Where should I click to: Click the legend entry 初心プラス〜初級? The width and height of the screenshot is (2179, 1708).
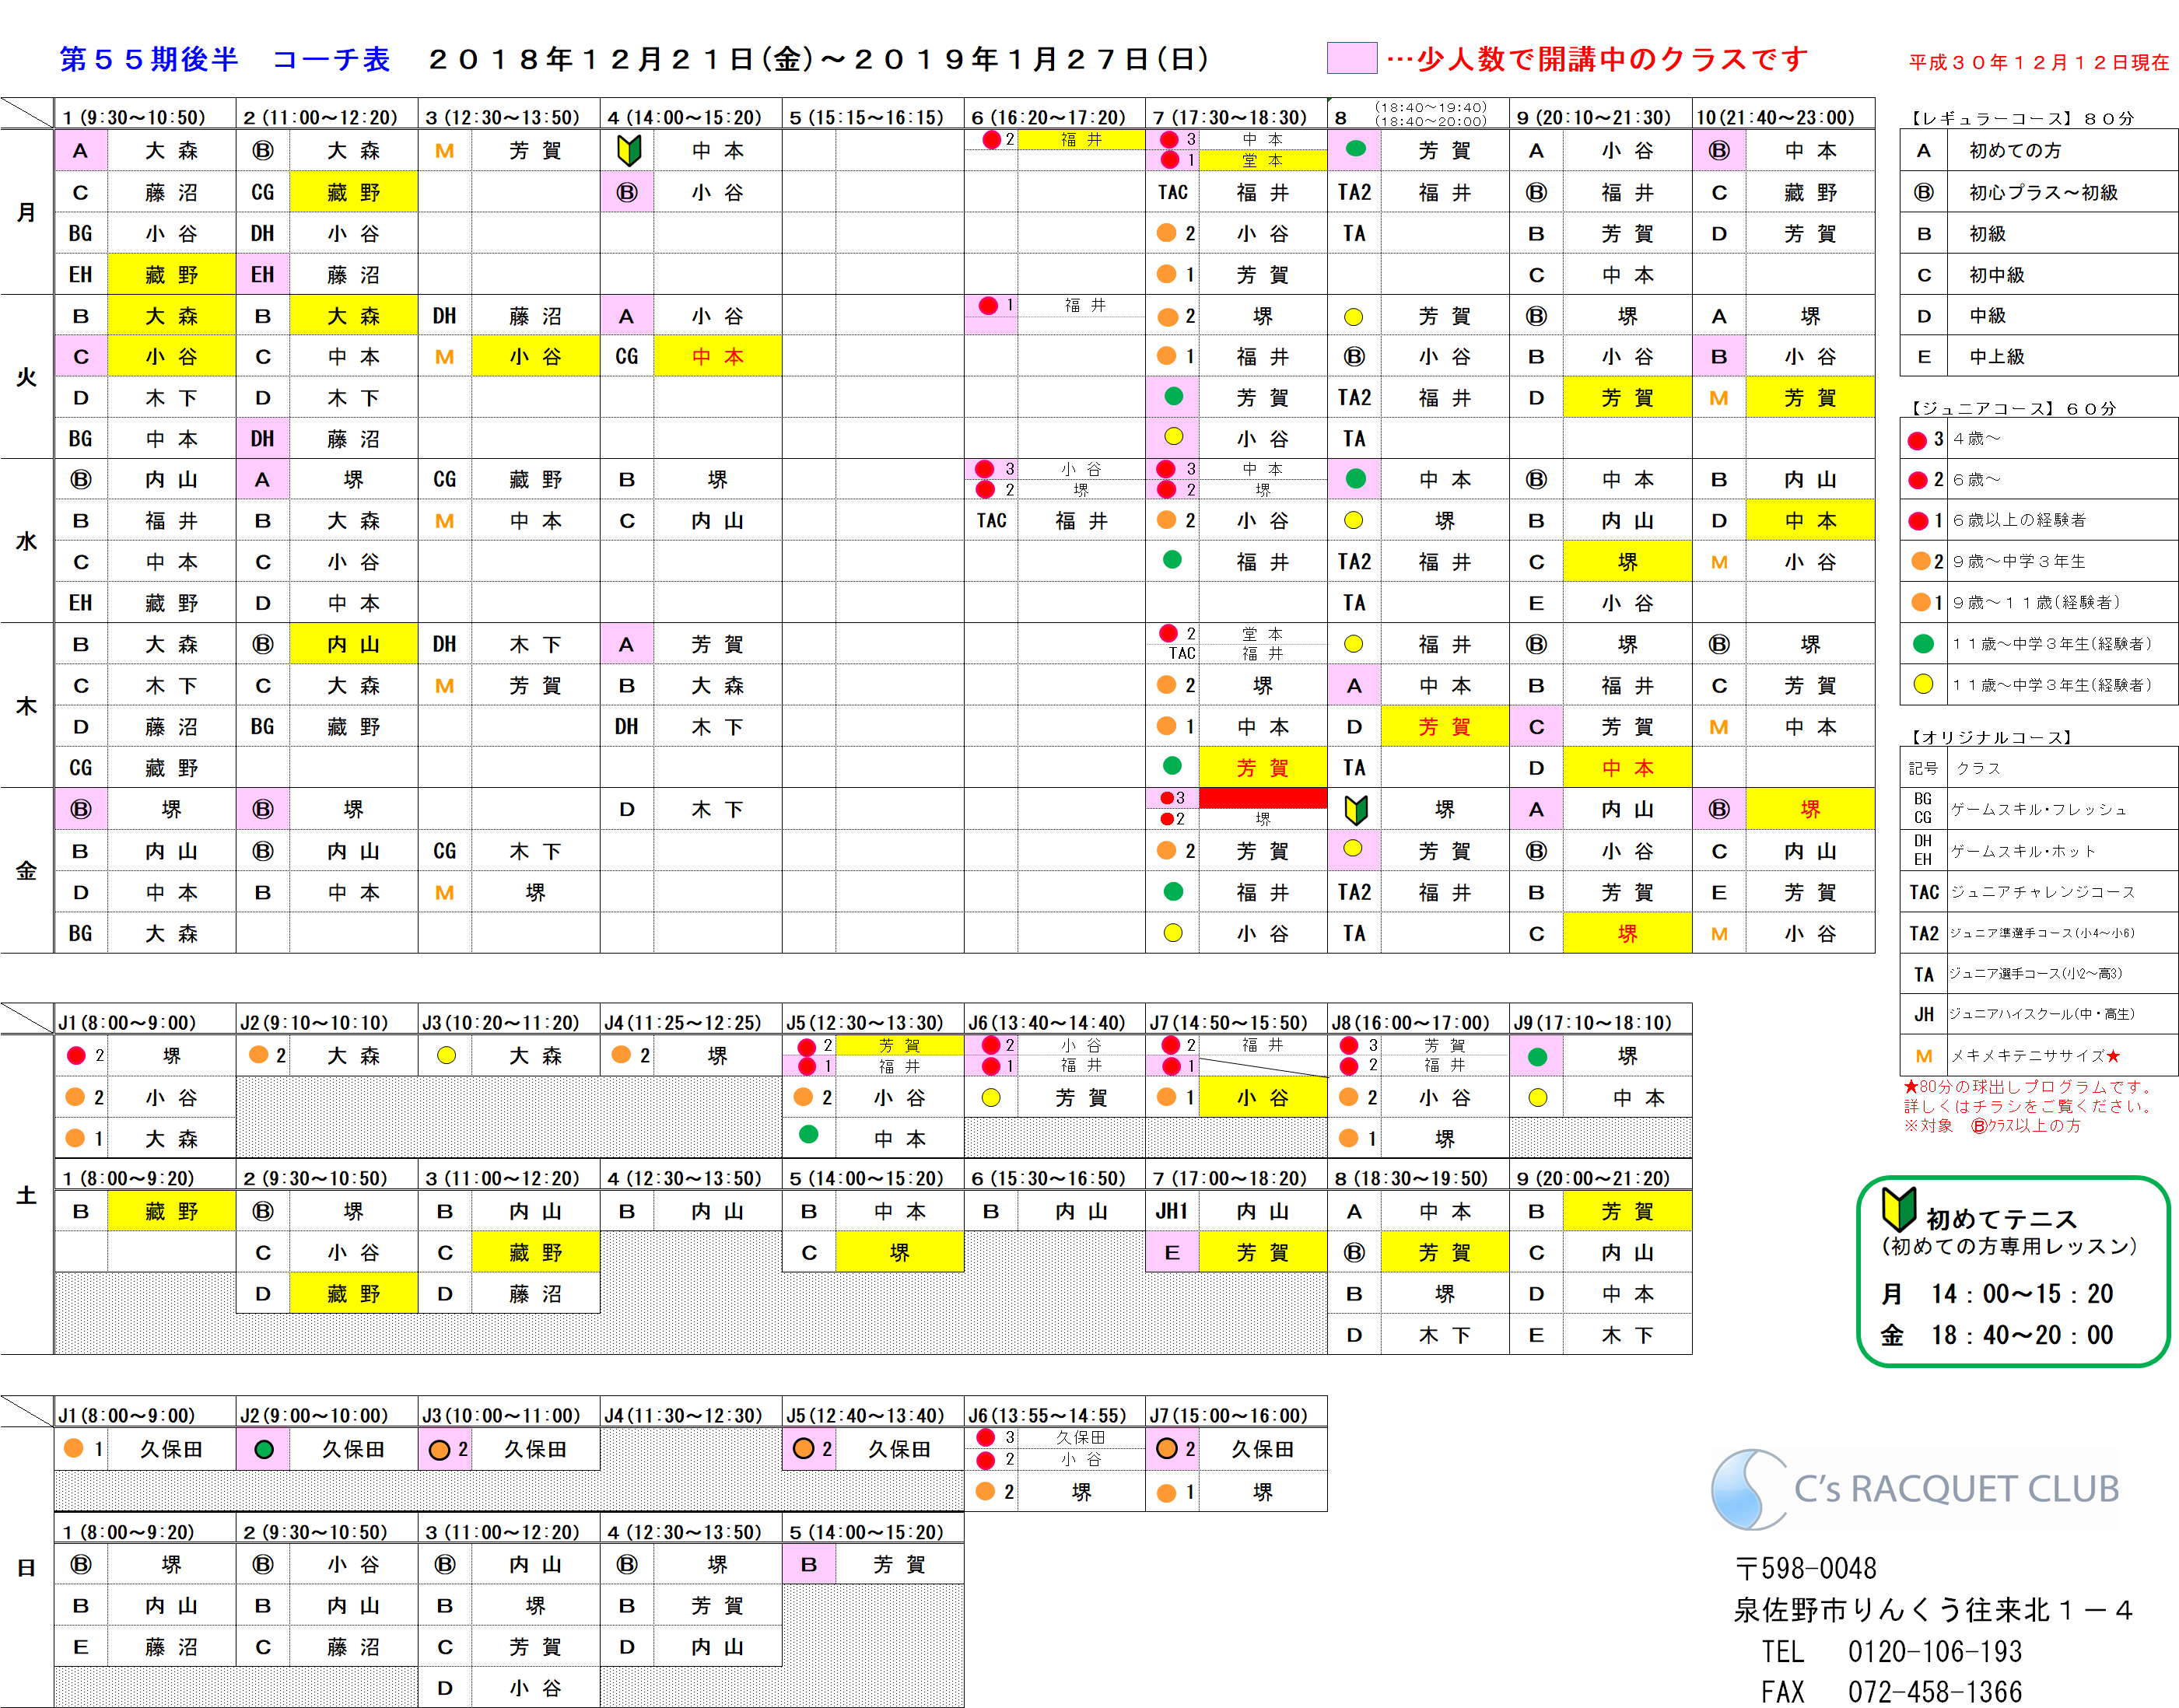click(2043, 192)
